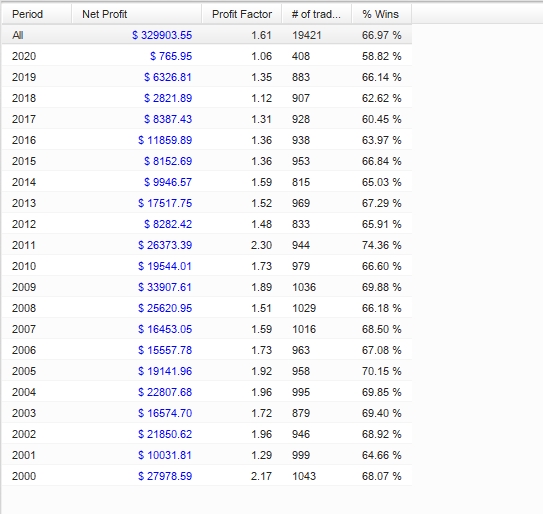Click the 2017 wins value 60.45 %

click(382, 119)
